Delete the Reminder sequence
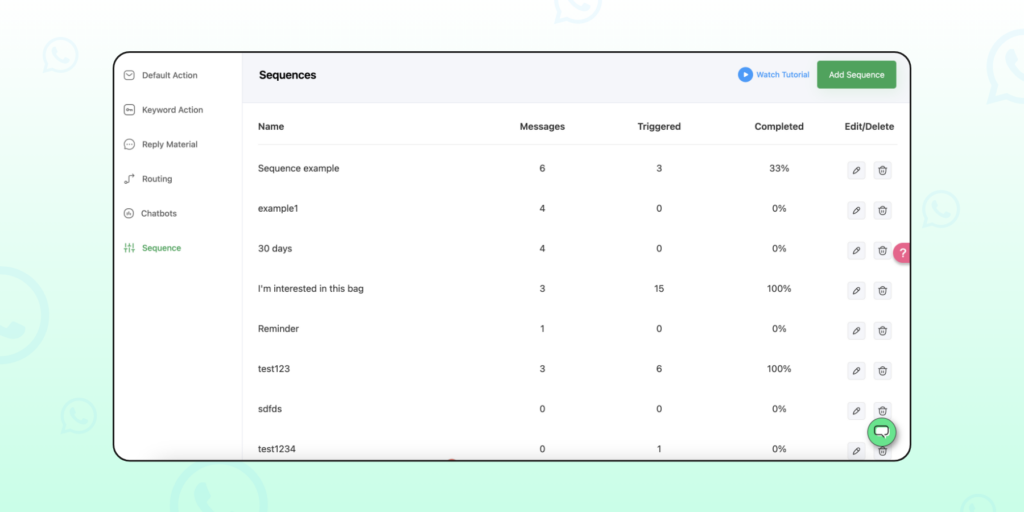 pyautogui.click(x=882, y=331)
